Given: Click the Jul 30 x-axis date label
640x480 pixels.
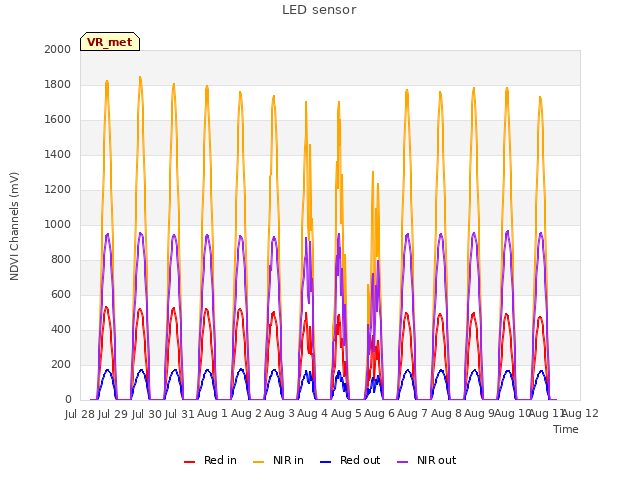Looking at the screenshot, I should pyautogui.click(x=146, y=414).
